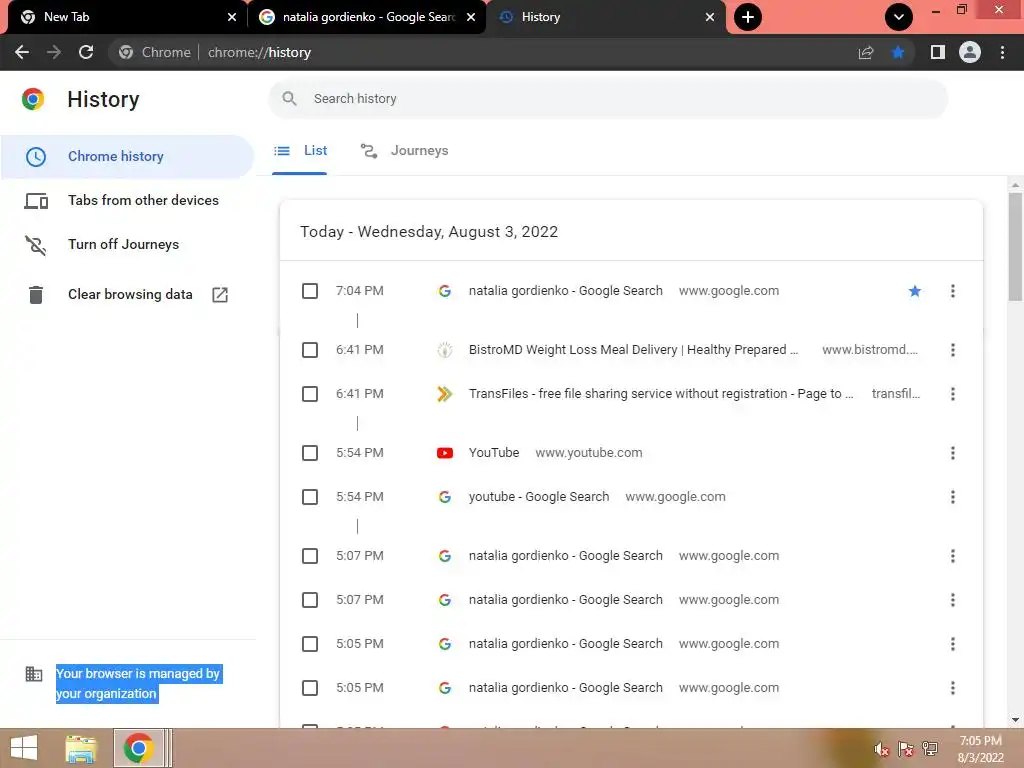Check the 7:04 PM natalia gordienko entry
Image resolution: width=1024 pixels, height=768 pixels.
(310, 291)
